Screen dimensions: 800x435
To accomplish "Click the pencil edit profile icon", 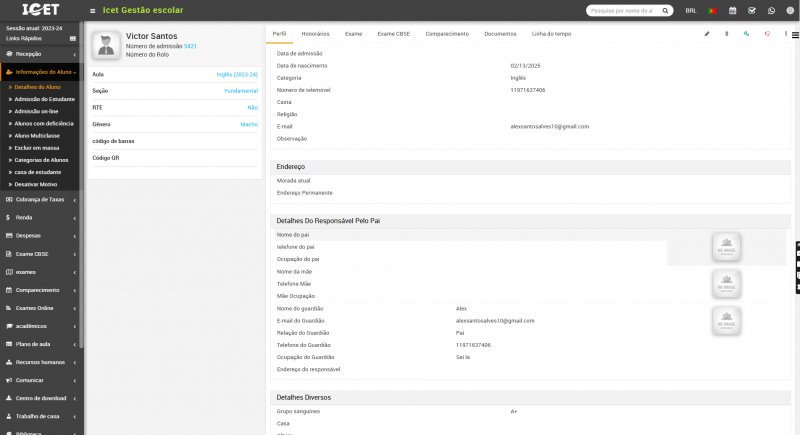I will click(x=707, y=33).
